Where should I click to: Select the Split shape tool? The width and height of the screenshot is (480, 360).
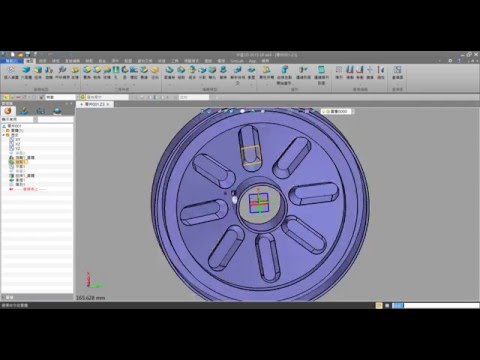[202, 72]
